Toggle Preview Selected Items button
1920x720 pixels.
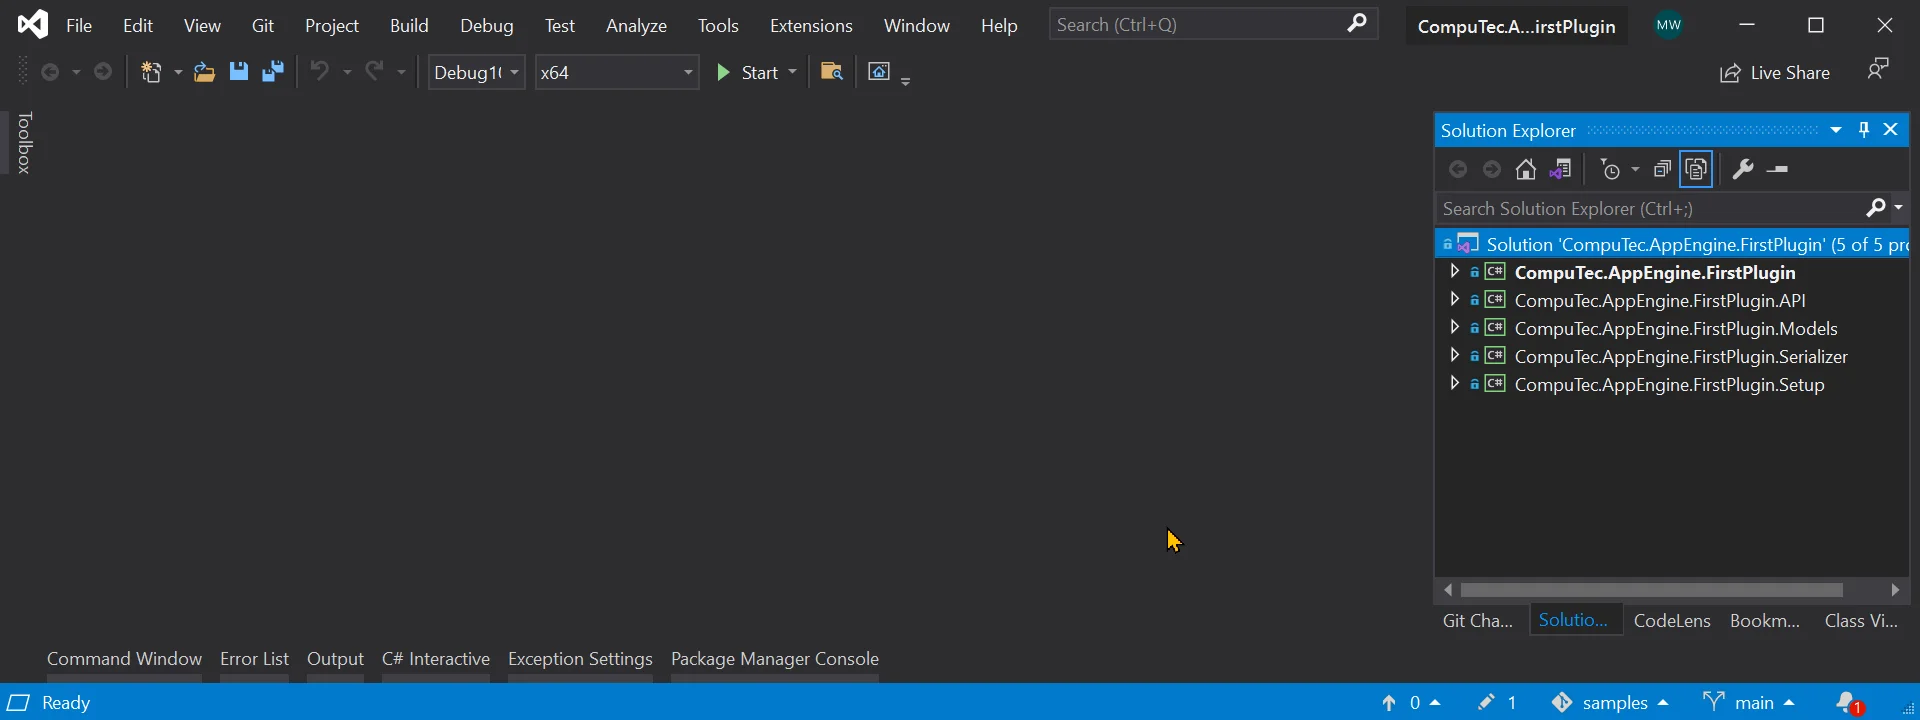tap(1778, 170)
